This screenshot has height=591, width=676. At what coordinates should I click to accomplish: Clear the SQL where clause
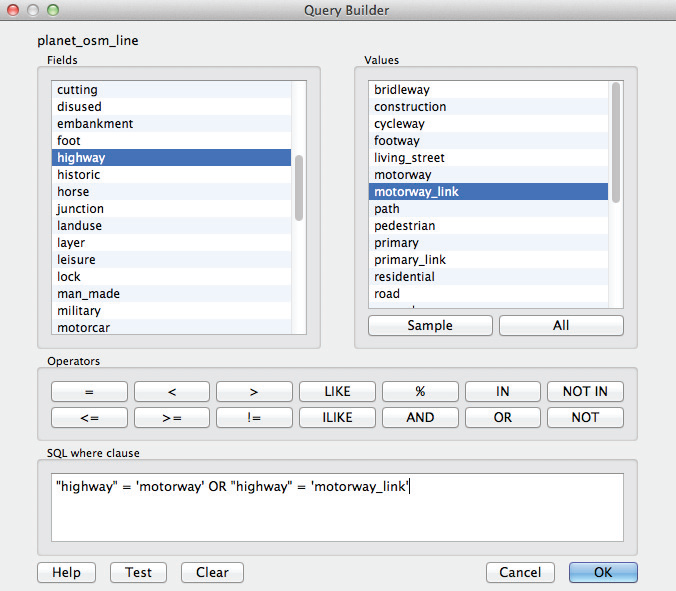[x=212, y=572]
